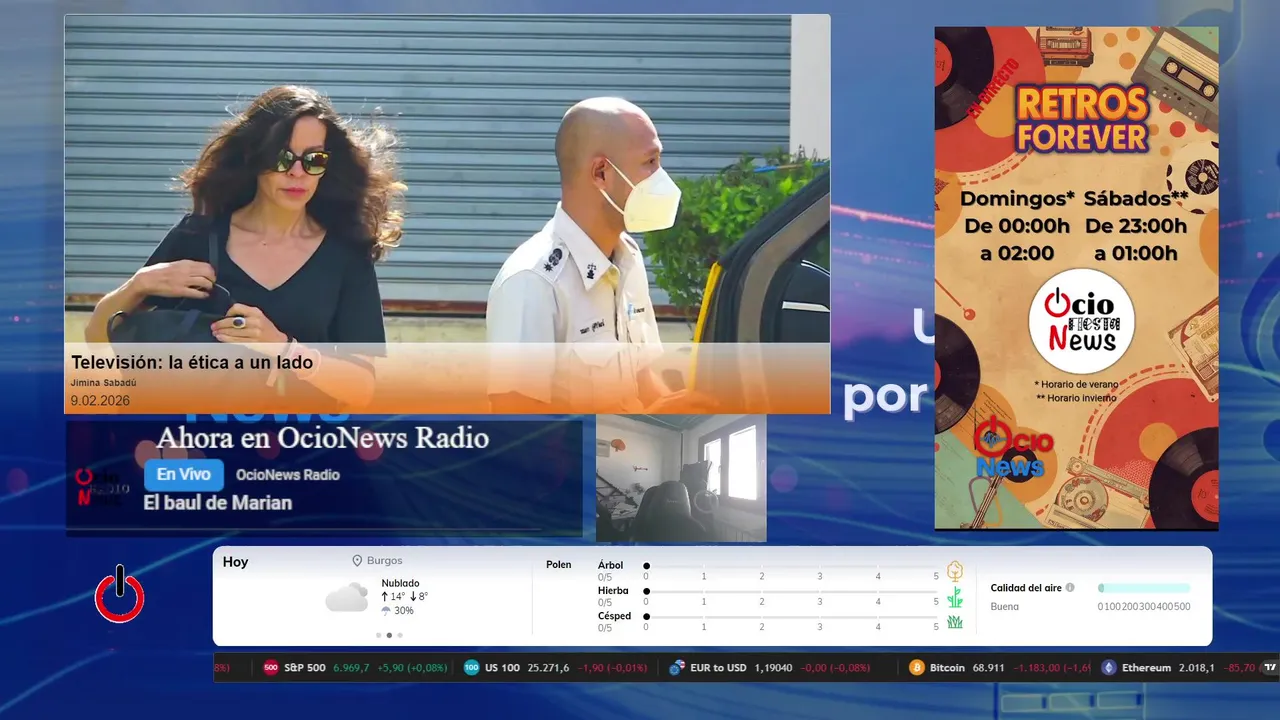This screenshot has width=1280, height=720.
Task: Click the Hoy weather heading
Action: [x=235, y=562]
